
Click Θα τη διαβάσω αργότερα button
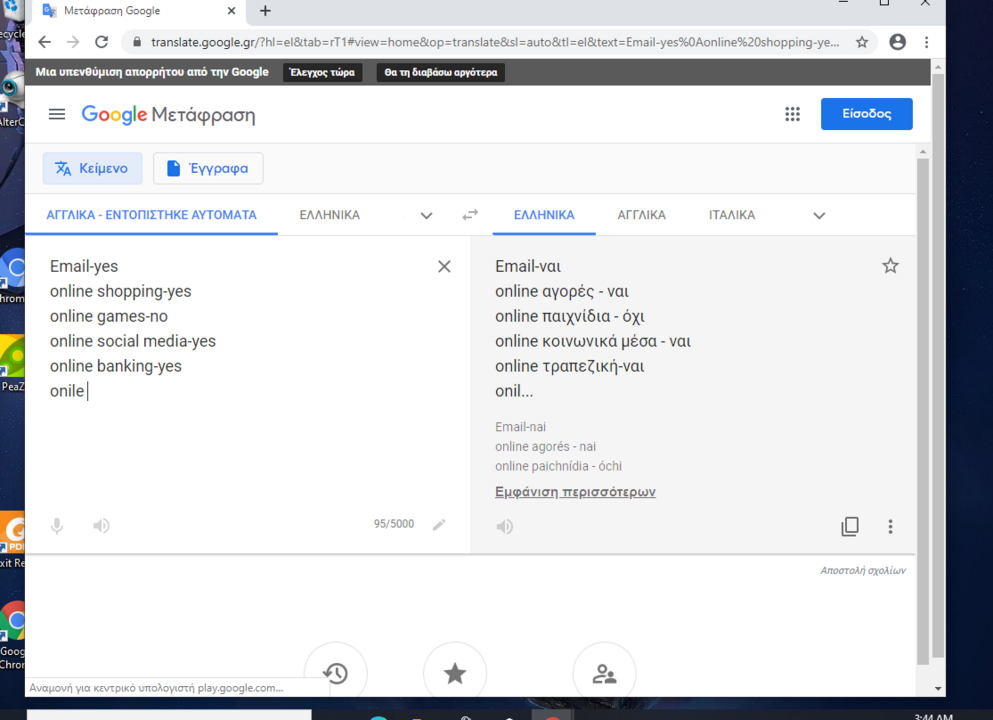441,72
